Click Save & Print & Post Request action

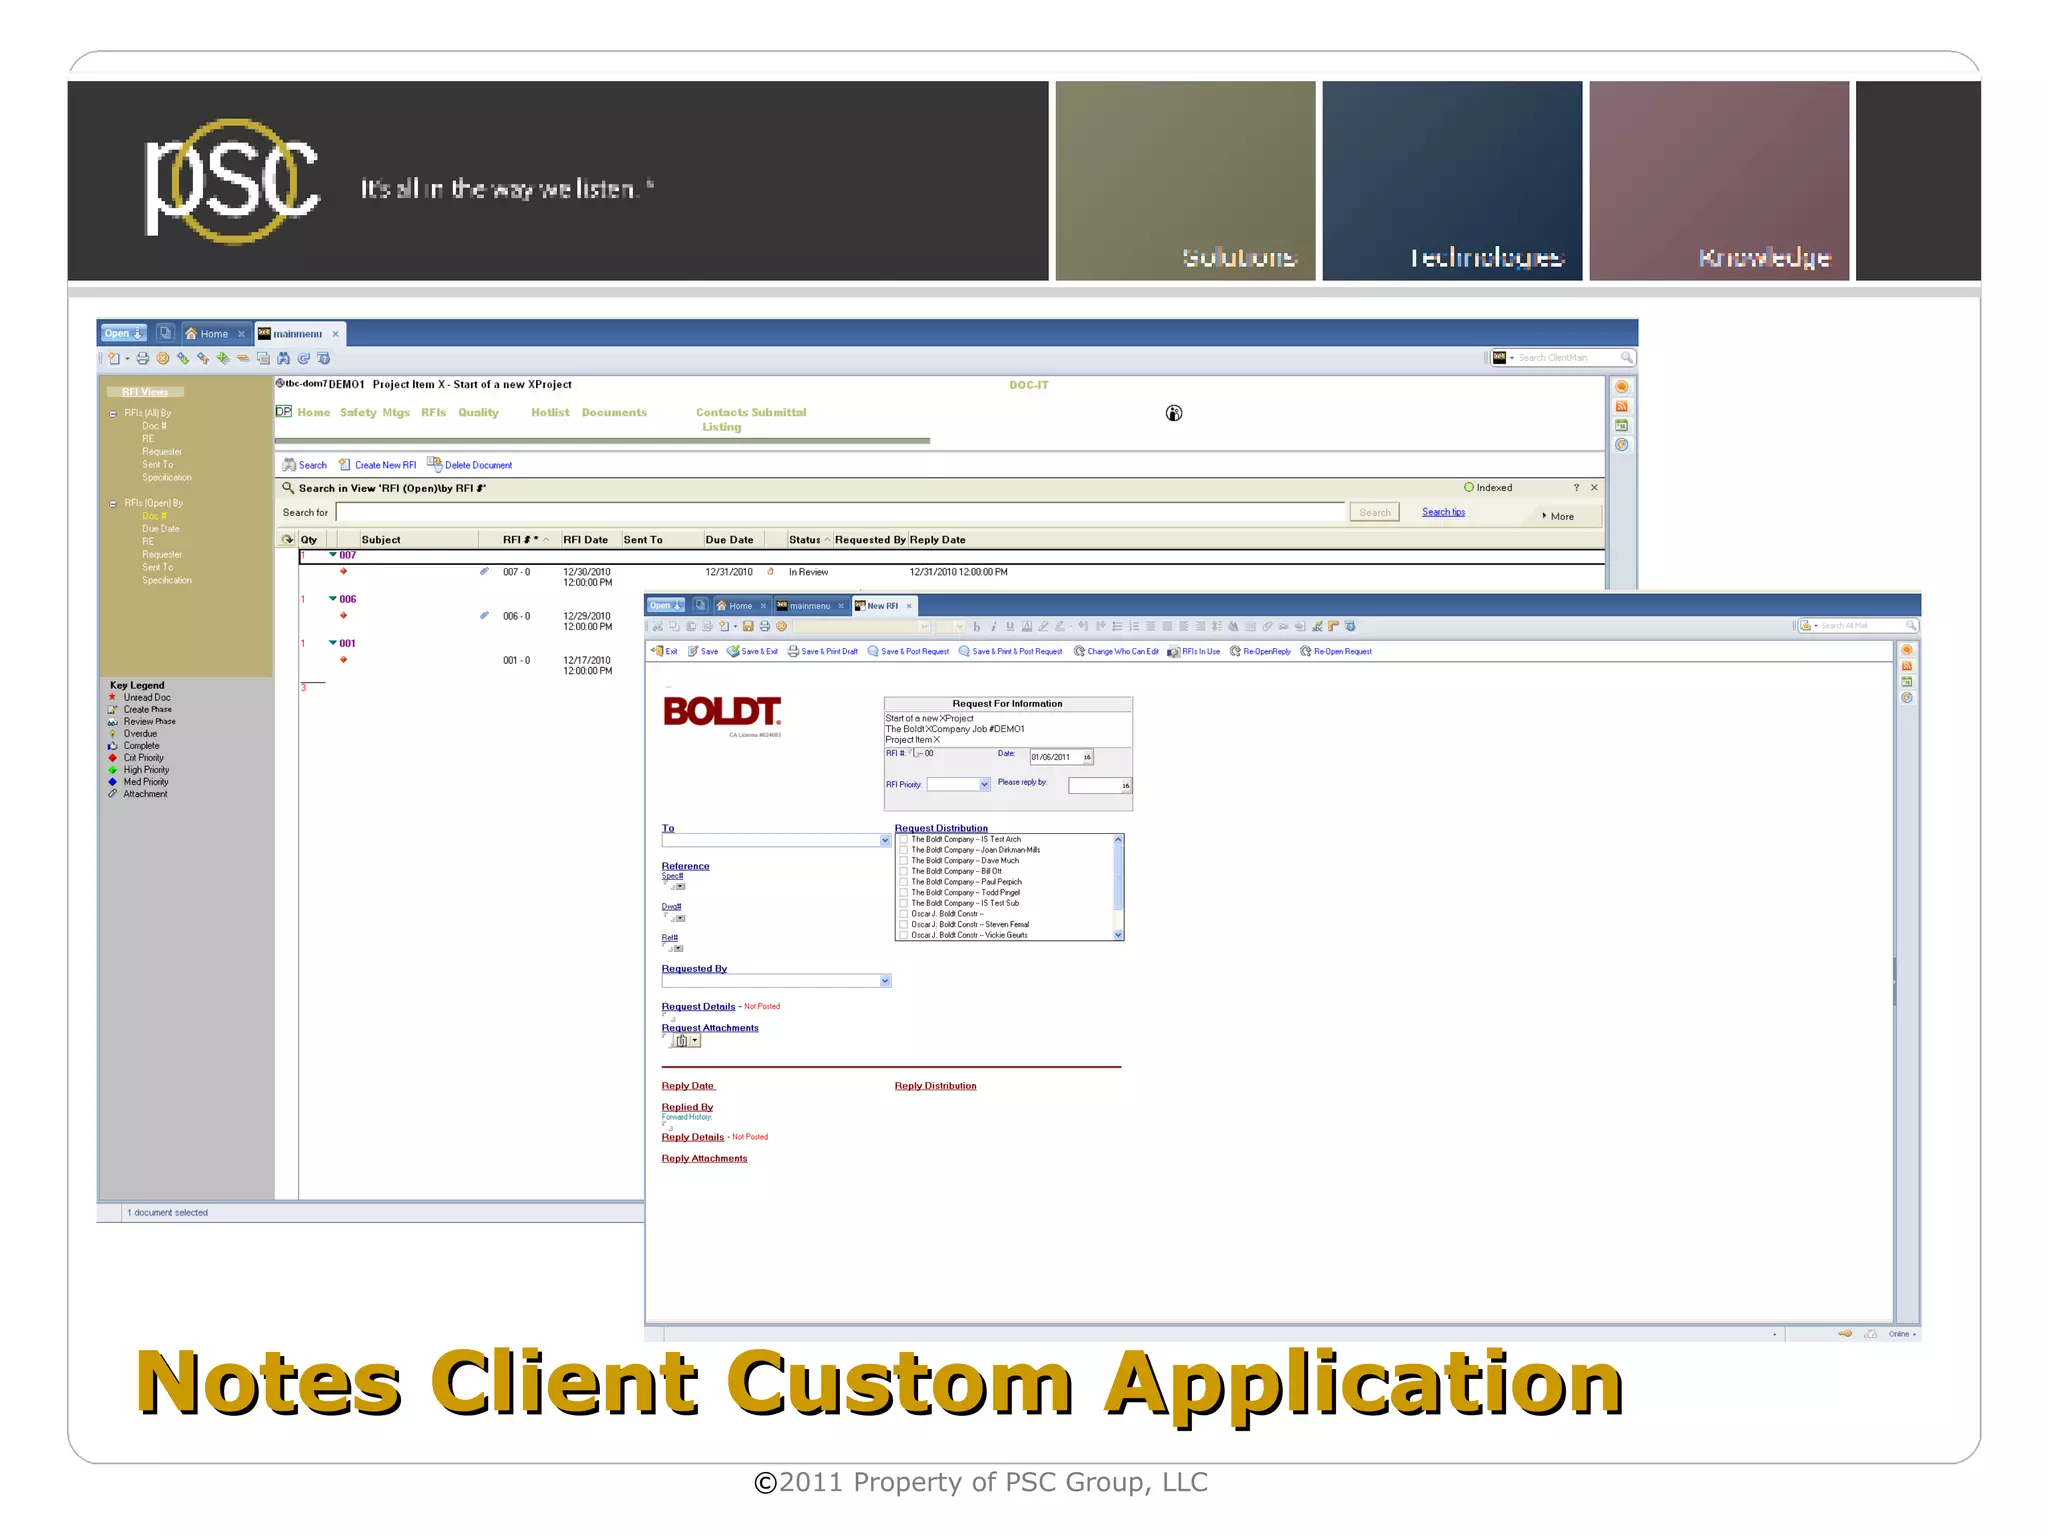1010,652
